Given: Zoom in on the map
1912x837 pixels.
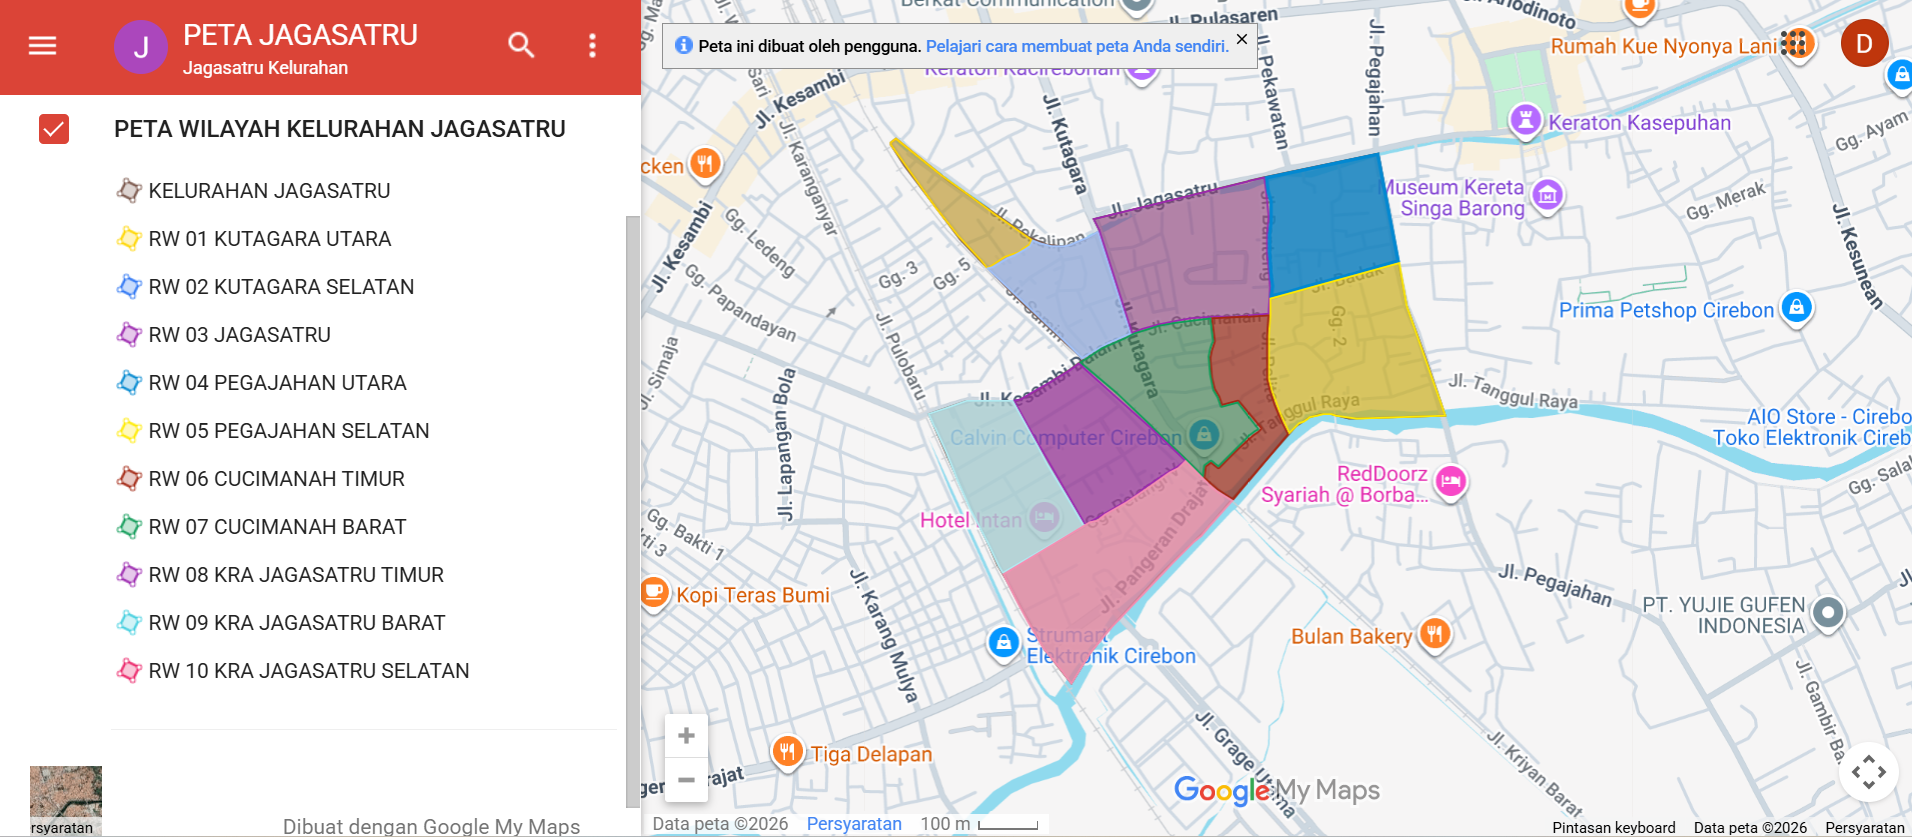Looking at the screenshot, I should (686, 736).
